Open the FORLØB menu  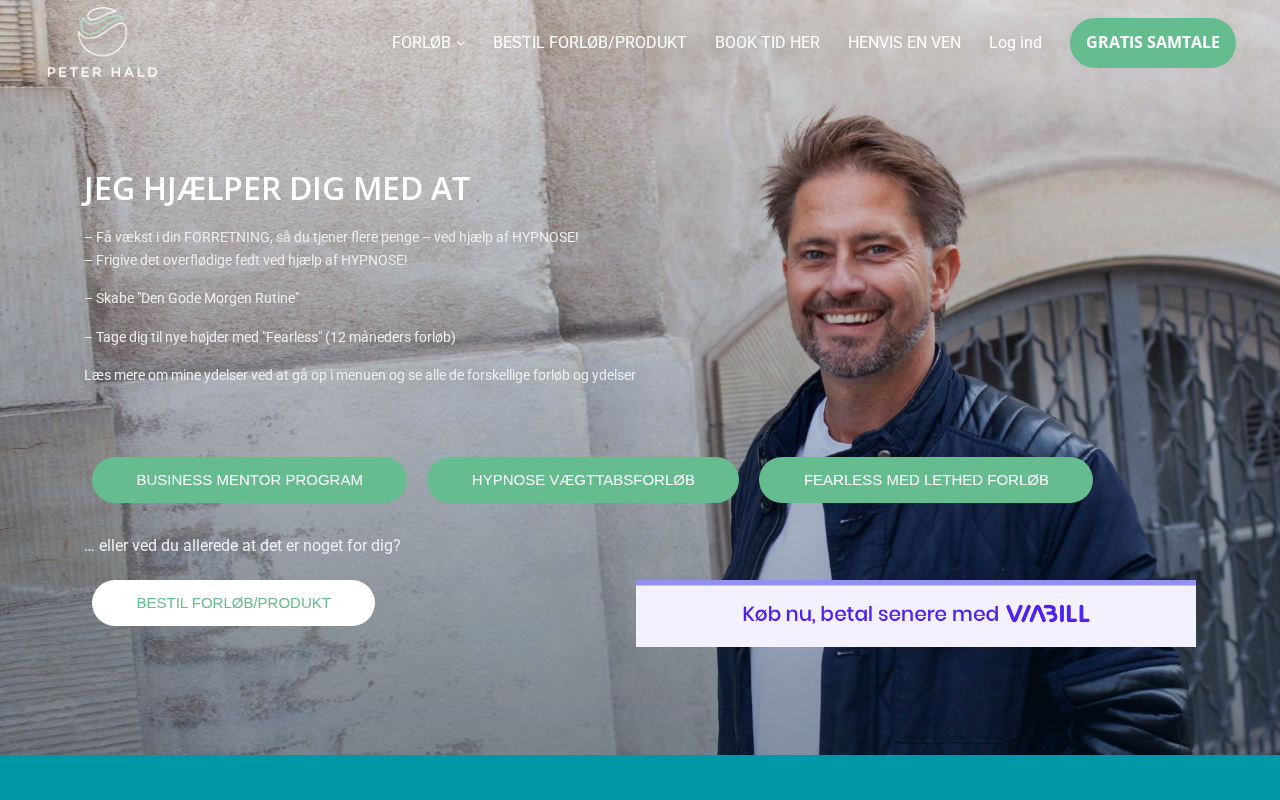[x=421, y=43]
